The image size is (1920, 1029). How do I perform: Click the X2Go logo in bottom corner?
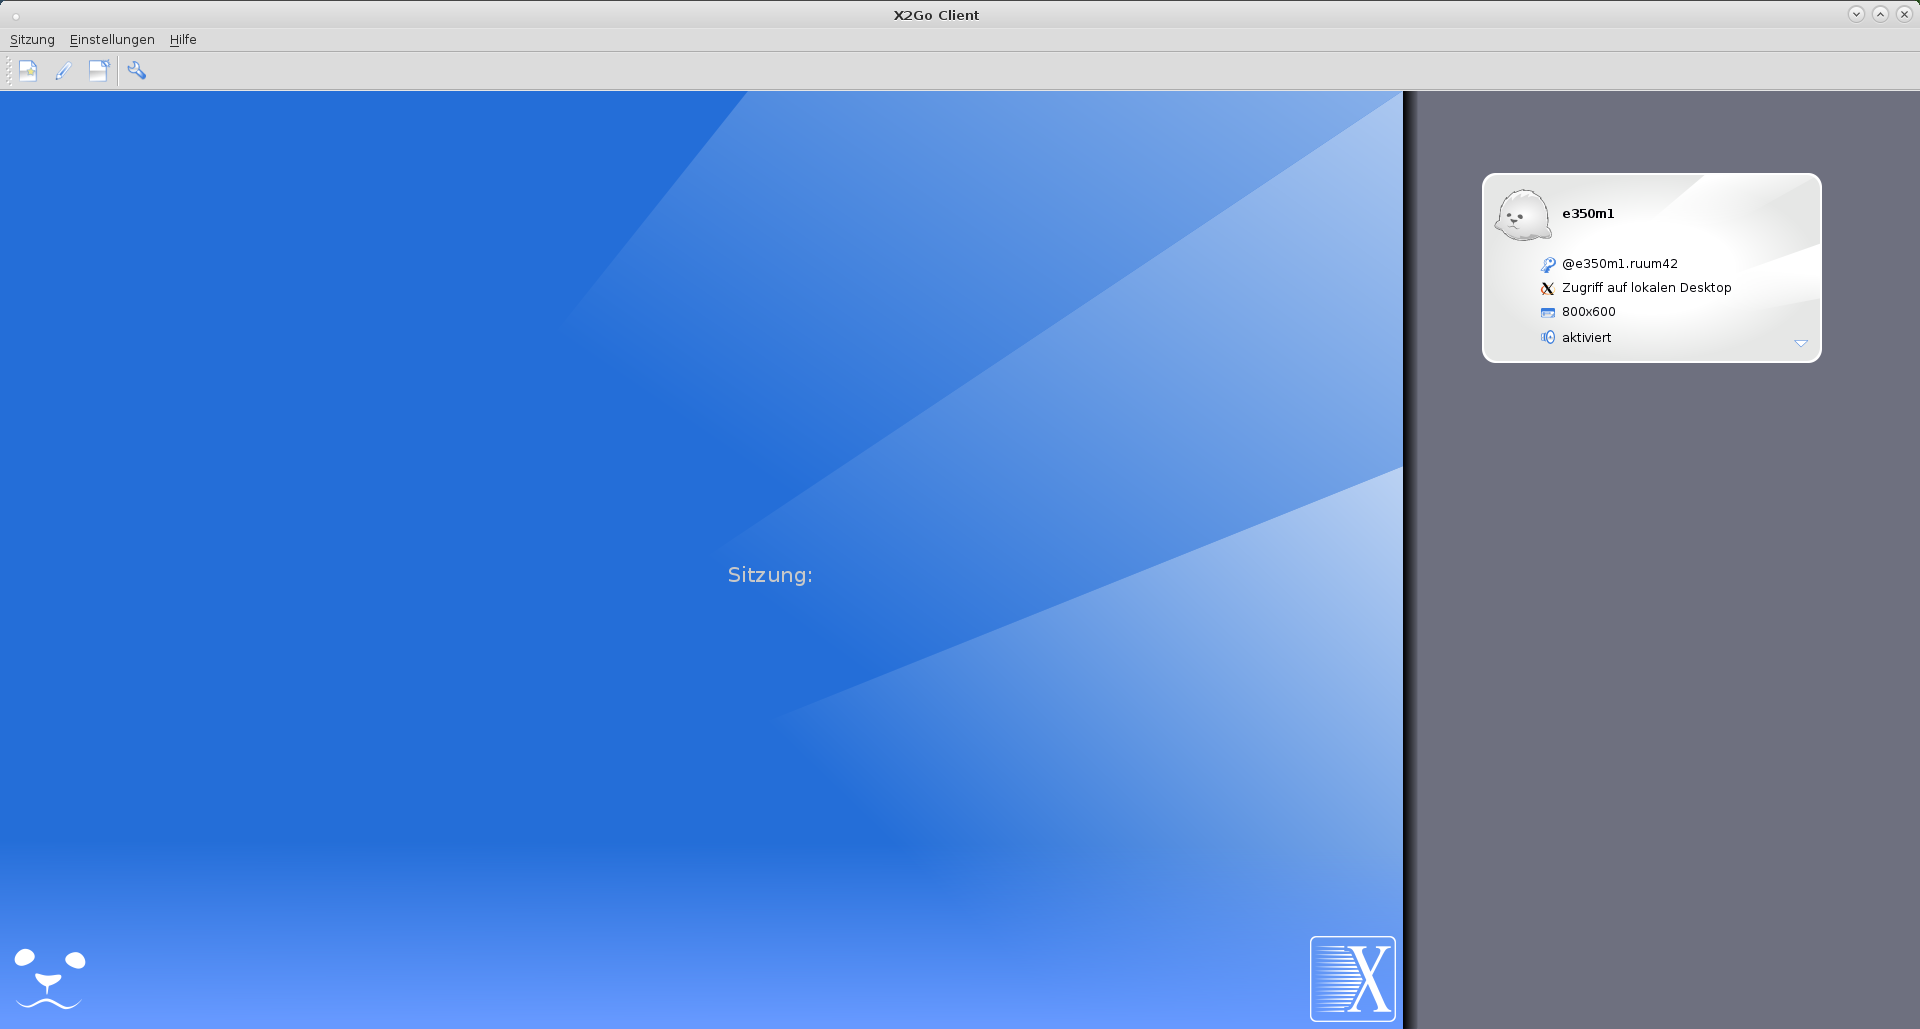[1352, 978]
